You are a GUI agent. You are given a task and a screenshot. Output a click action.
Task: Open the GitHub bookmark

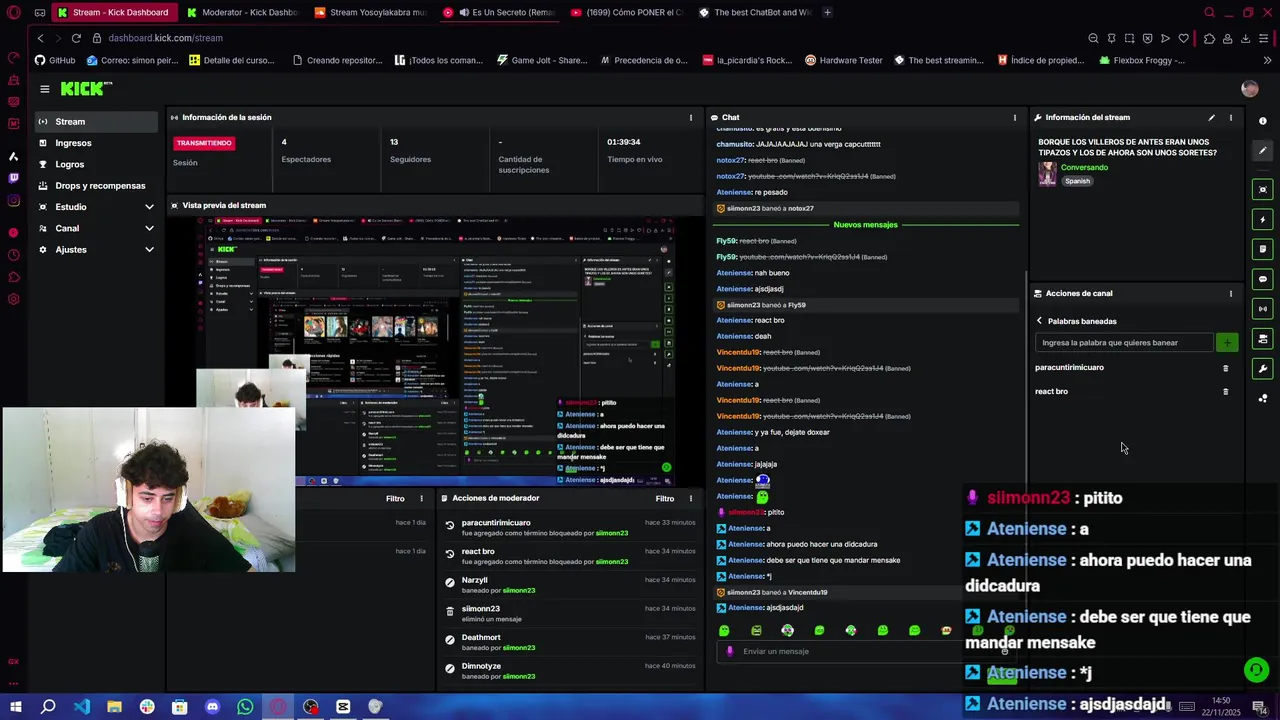pos(55,60)
